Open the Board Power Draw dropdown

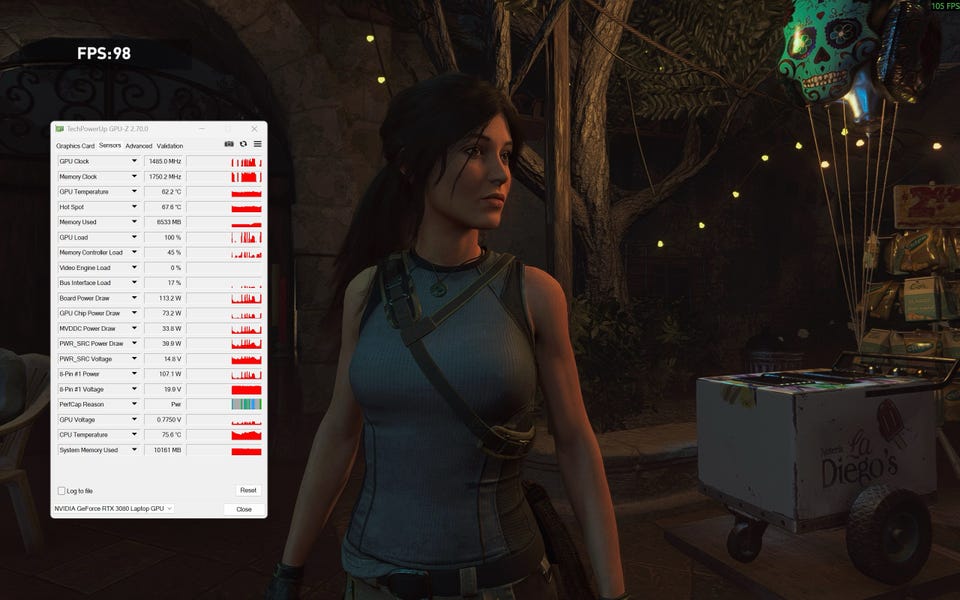[x=134, y=298]
